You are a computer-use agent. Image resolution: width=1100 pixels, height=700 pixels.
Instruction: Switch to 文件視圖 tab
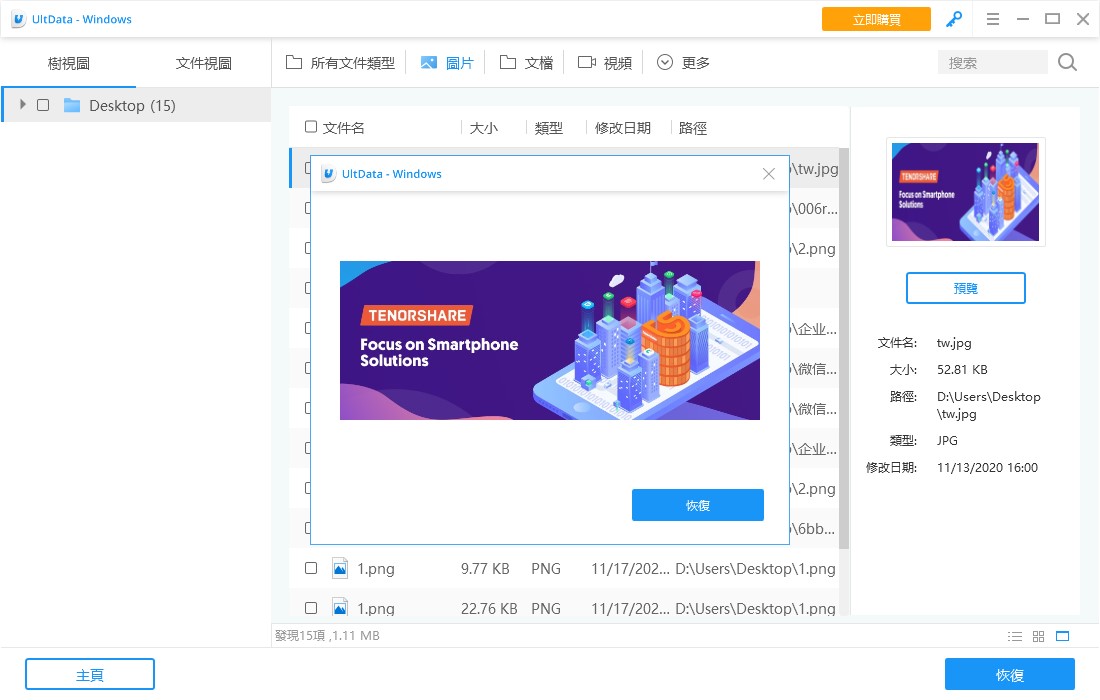pyautogui.click(x=203, y=63)
